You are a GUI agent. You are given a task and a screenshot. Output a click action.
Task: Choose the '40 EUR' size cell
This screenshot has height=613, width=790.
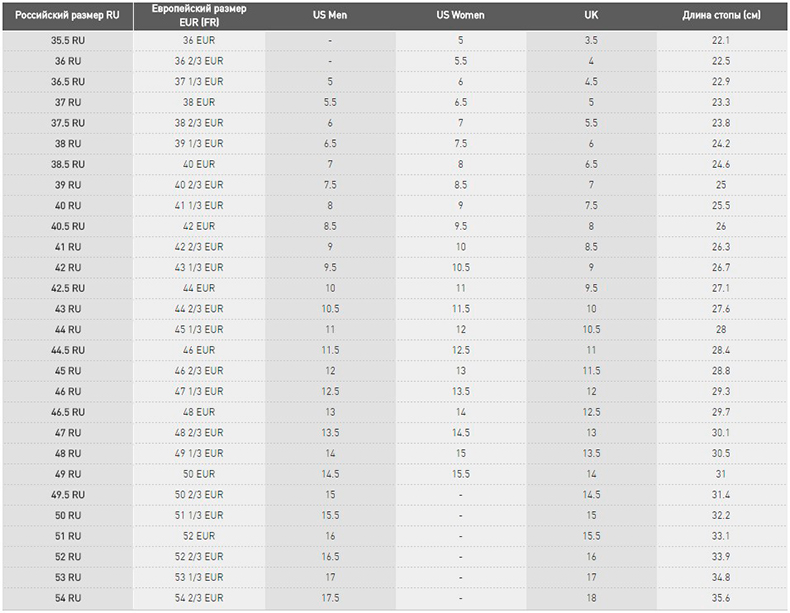pos(199,164)
